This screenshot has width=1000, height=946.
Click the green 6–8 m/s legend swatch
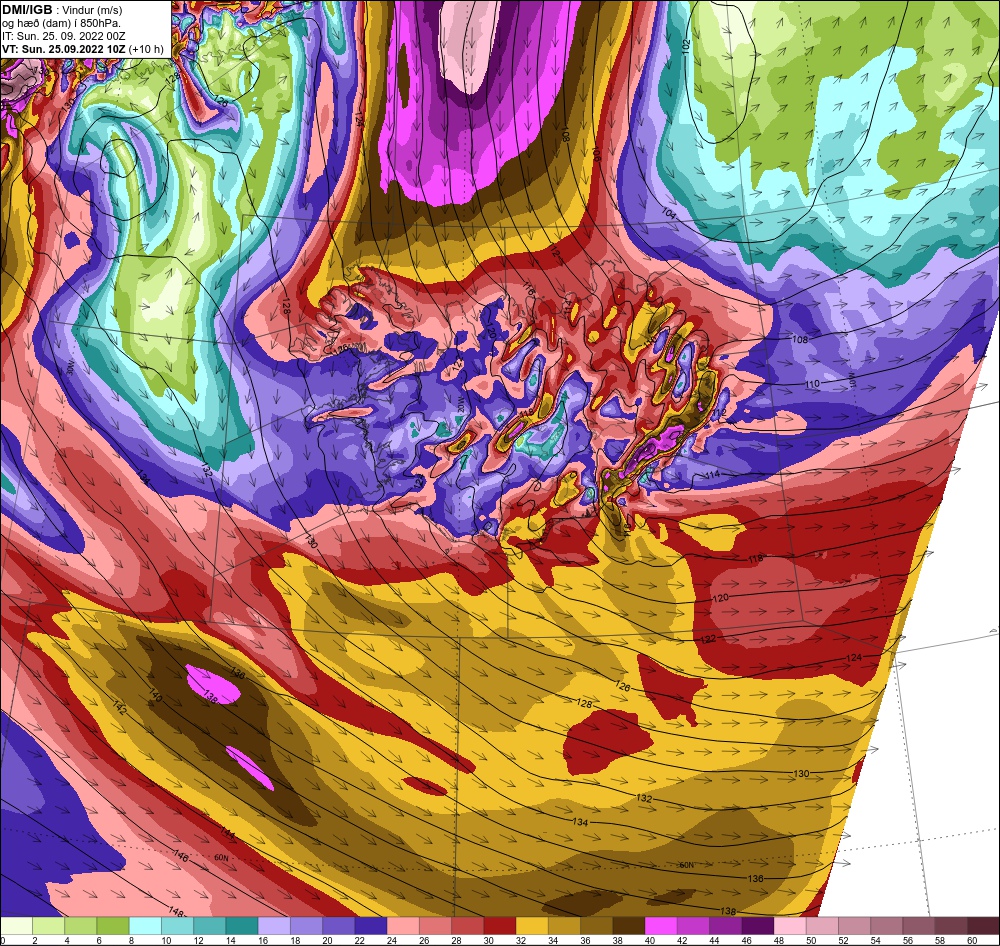point(114,926)
